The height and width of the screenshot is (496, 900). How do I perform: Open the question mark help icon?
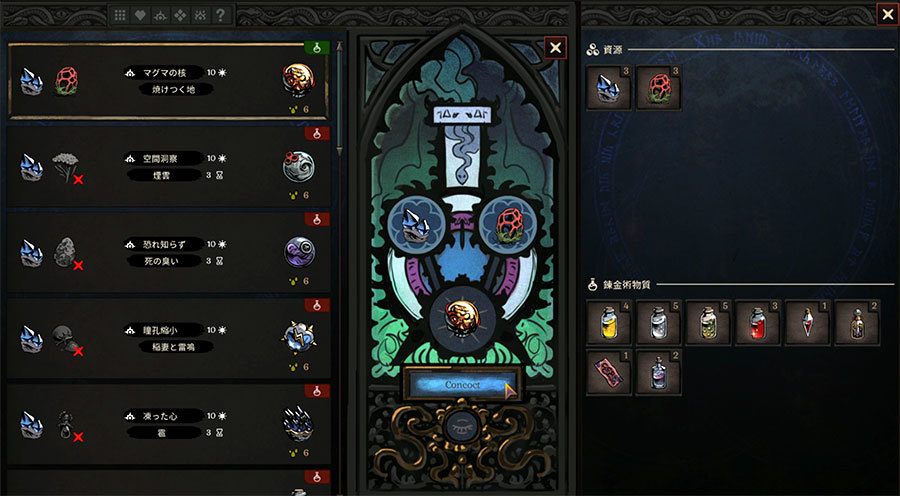pyautogui.click(x=220, y=16)
